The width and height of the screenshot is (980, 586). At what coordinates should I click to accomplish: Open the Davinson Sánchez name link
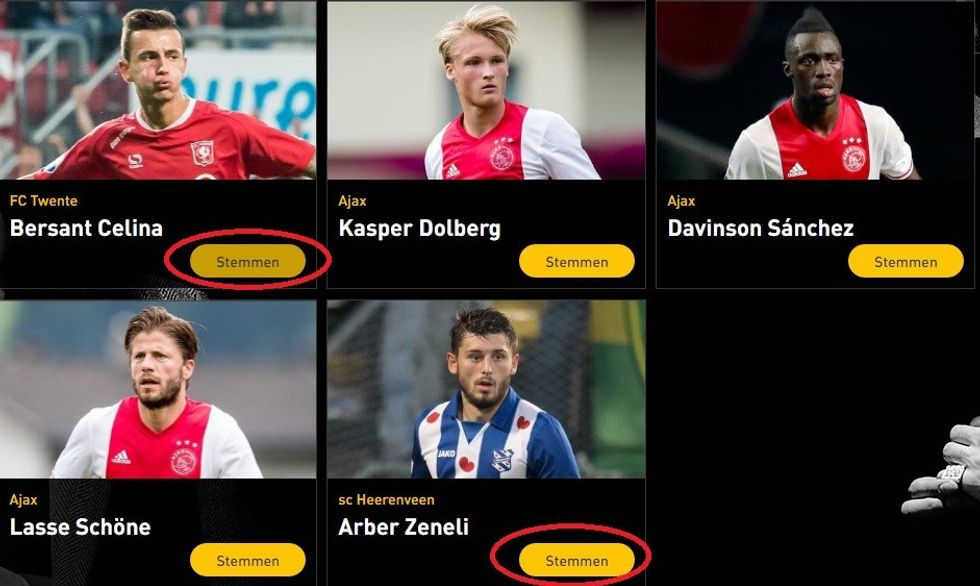(761, 228)
